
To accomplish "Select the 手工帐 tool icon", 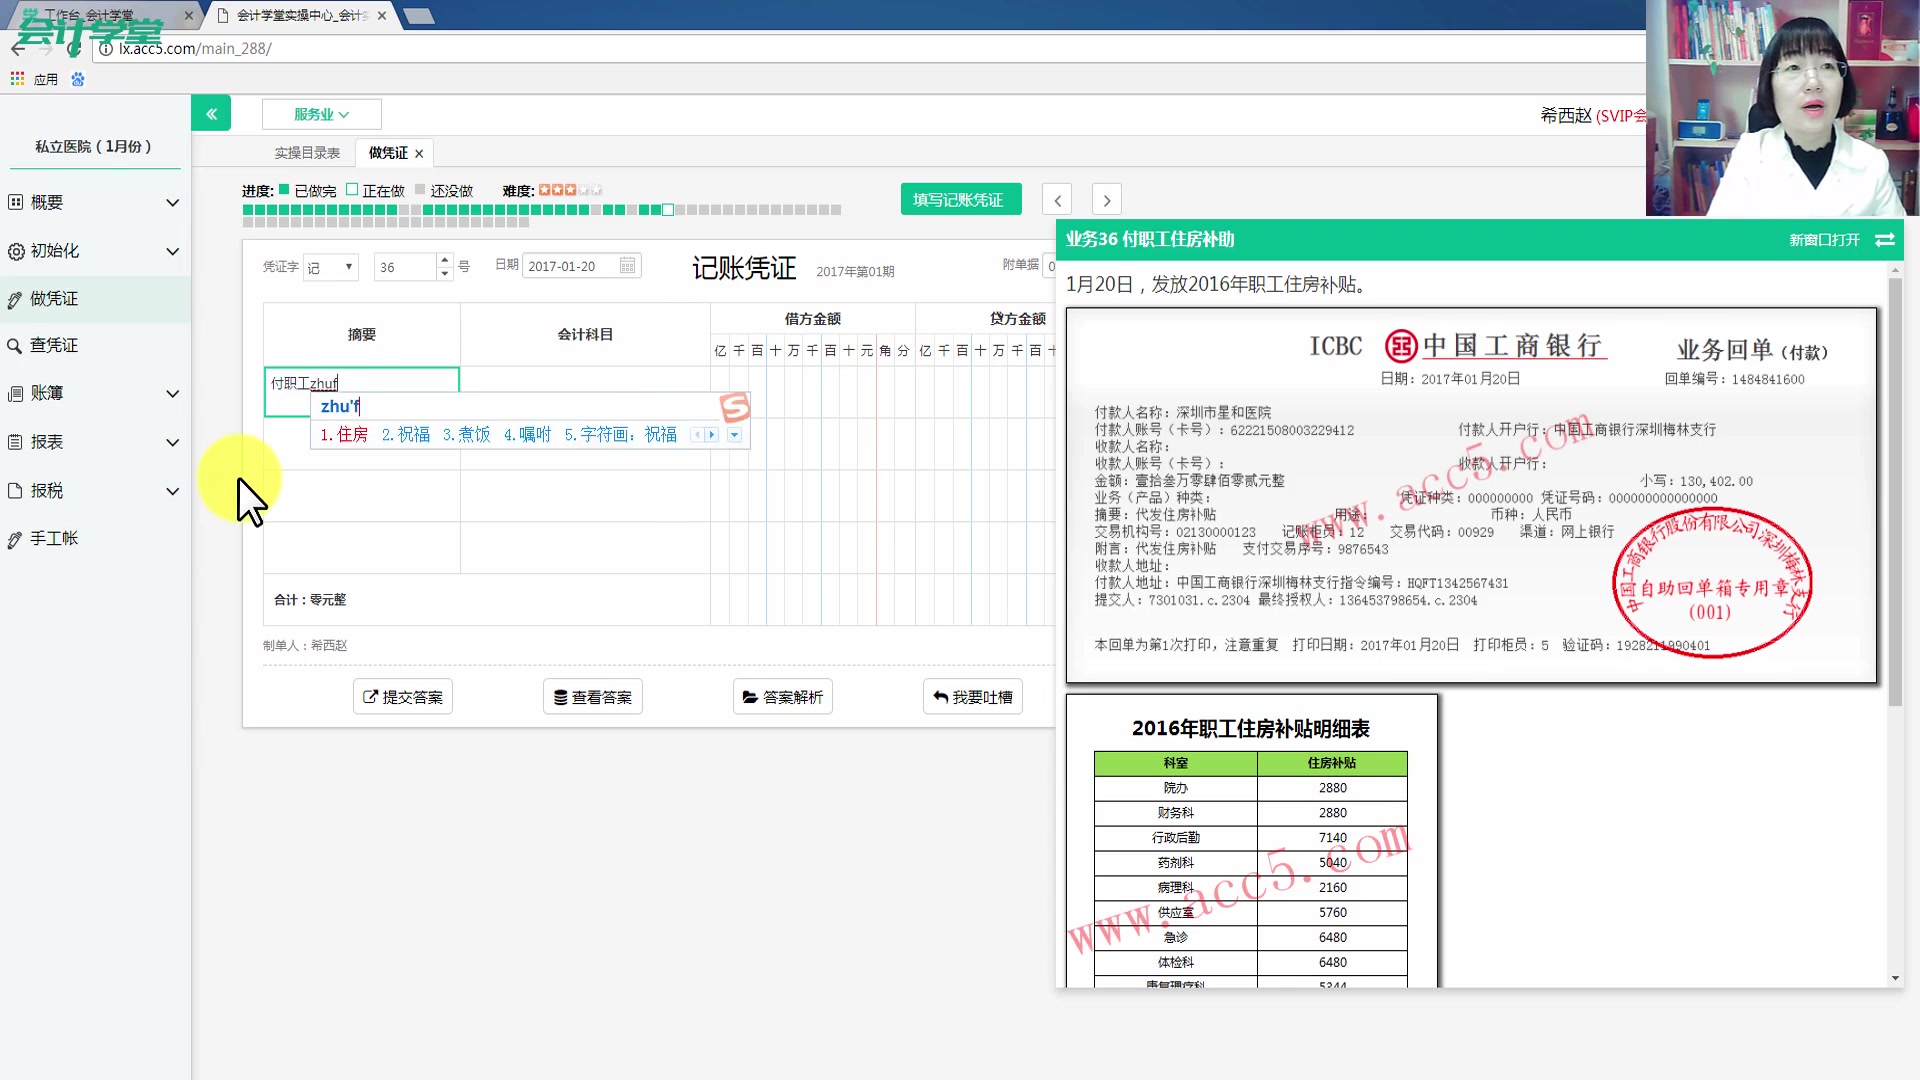I will pyautogui.click(x=14, y=538).
